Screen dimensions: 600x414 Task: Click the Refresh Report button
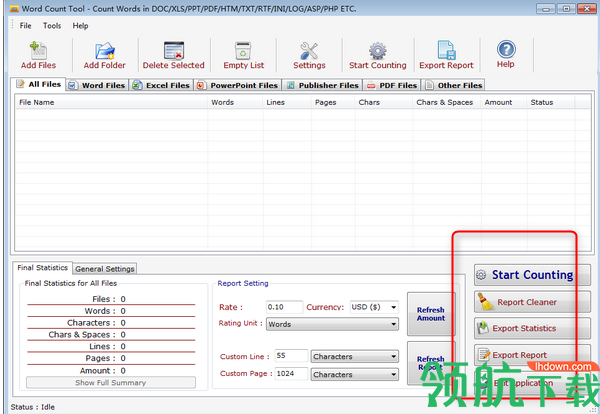point(431,363)
